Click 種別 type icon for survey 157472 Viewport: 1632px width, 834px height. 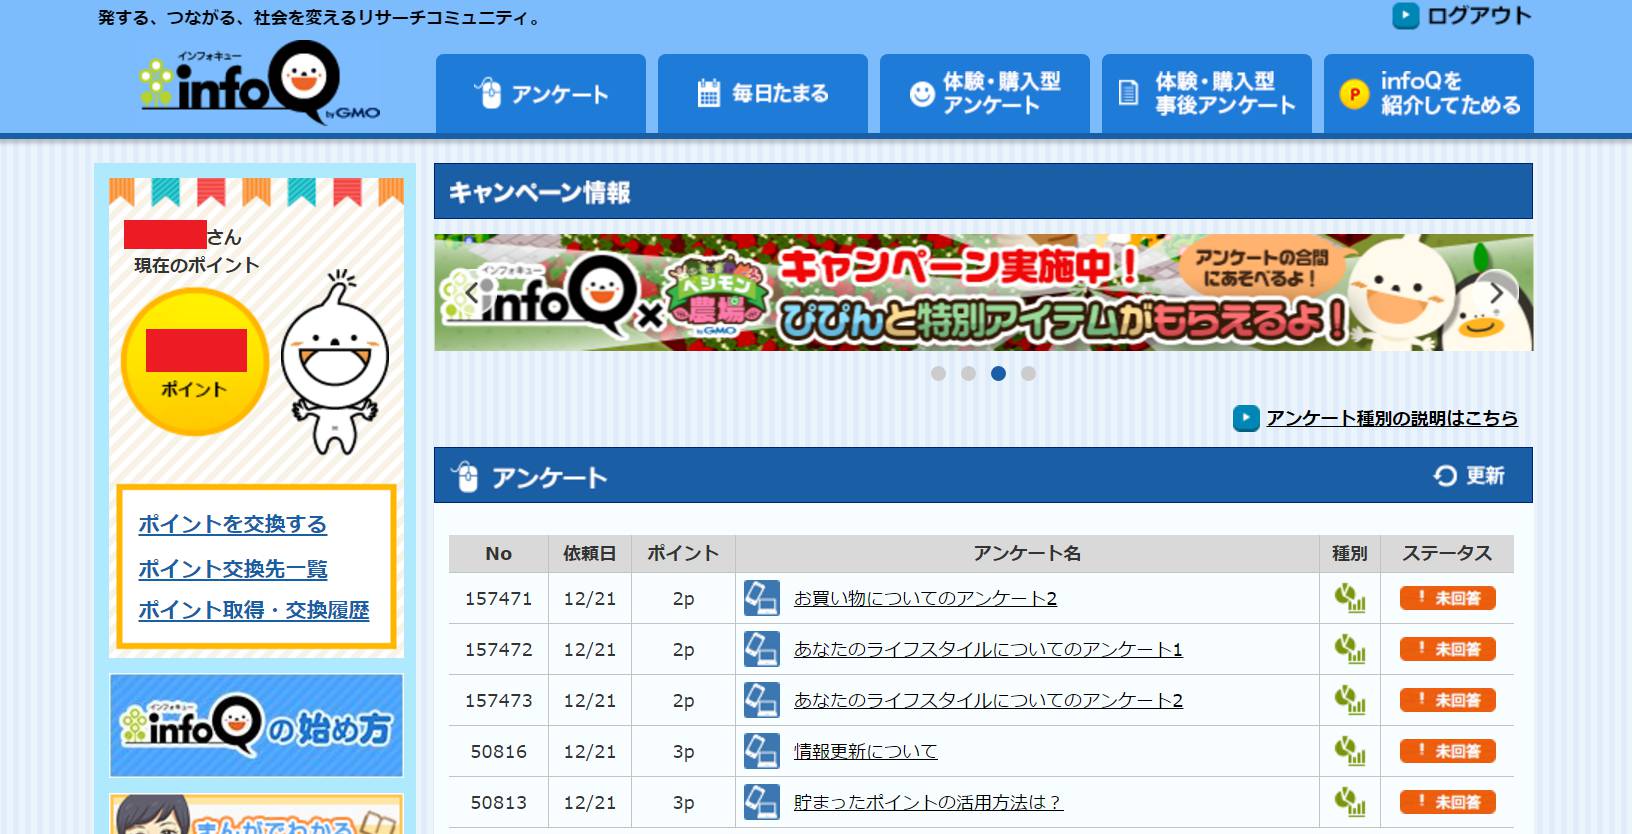coord(1350,649)
